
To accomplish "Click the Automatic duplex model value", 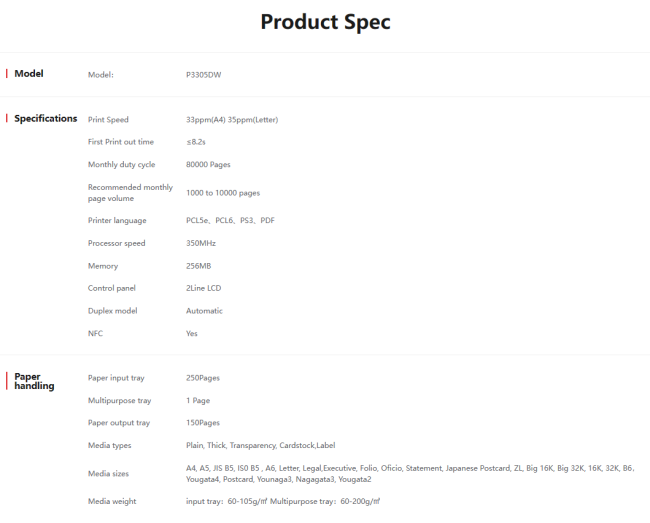I will click(x=204, y=311).
